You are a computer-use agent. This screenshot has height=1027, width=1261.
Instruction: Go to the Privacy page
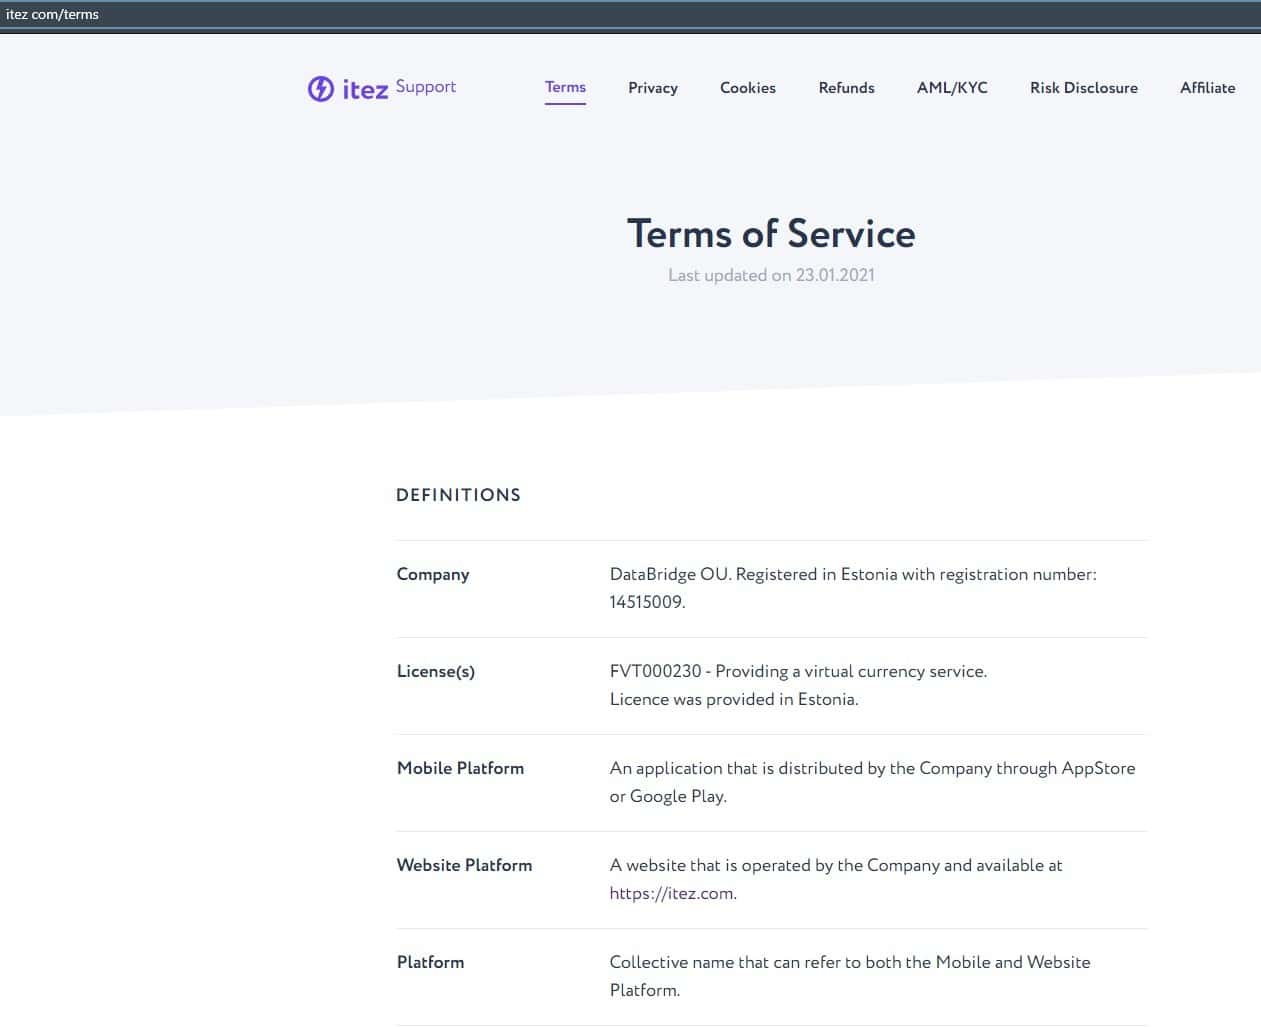(652, 88)
